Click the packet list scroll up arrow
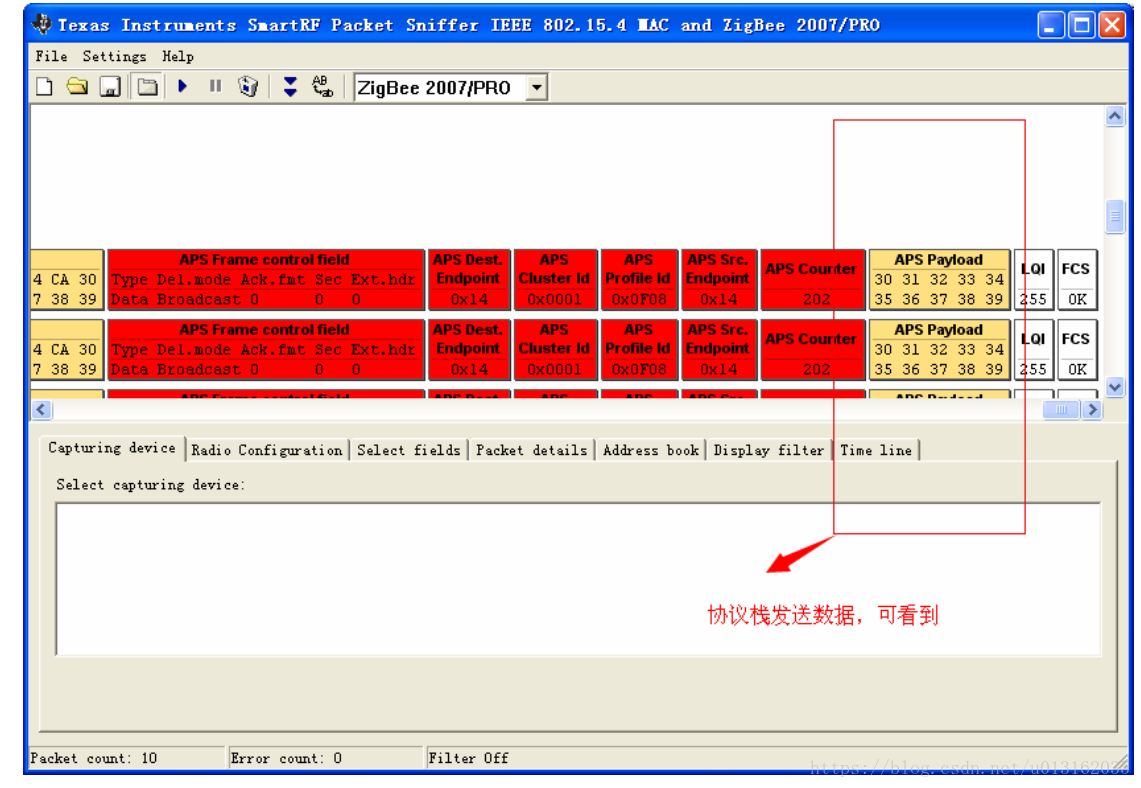The image size is (1141, 788). tap(1114, 116)
